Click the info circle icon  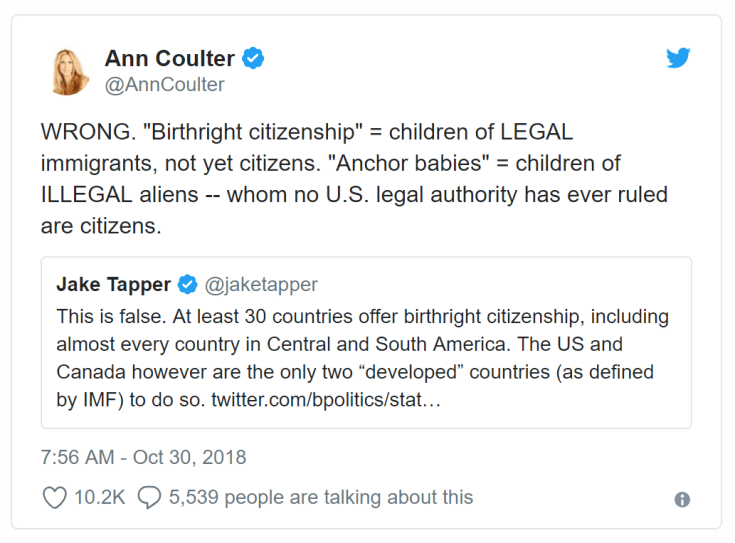point(682,499)
